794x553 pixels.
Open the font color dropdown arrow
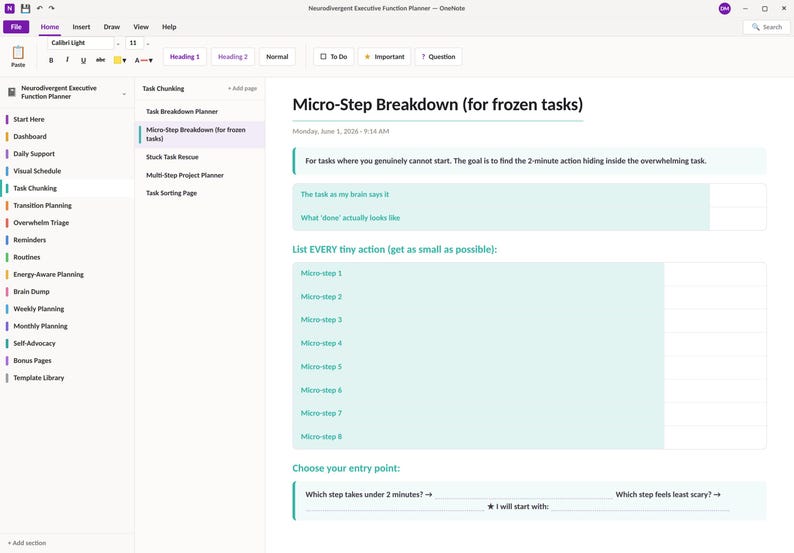(x=151, y=61)
